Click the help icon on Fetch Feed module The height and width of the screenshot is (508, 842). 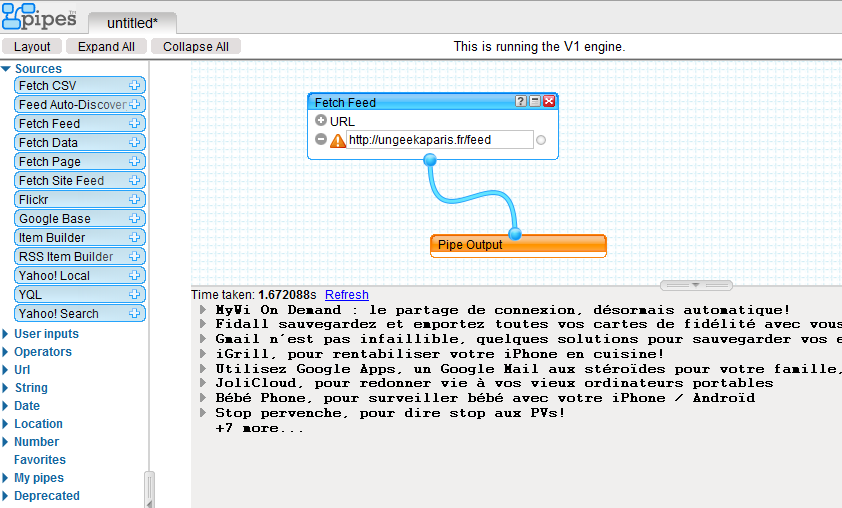click(521, 102)
